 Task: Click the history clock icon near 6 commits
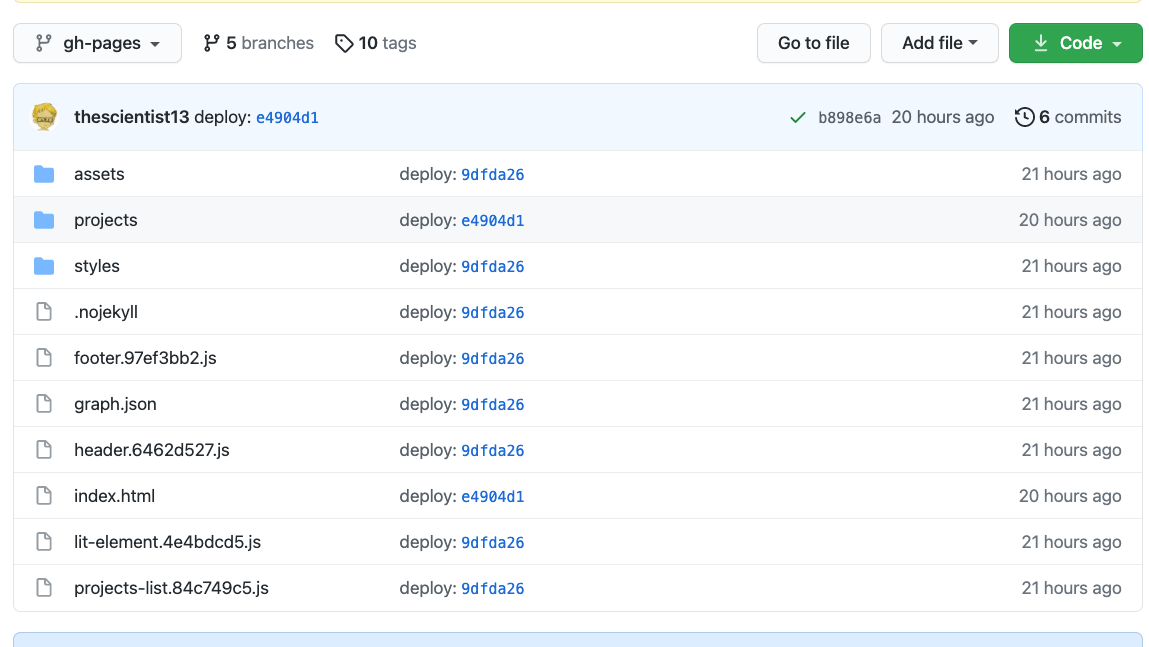pyautogui.click(x=1025, y=117)
